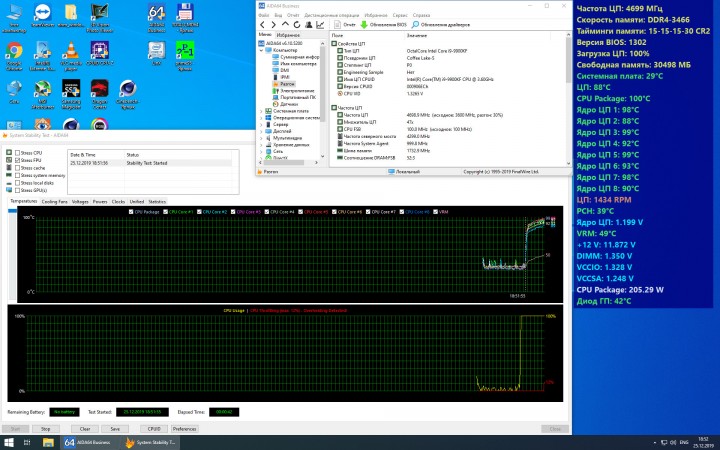Click the Save button in stability test
The image size is (720, 450).
(115, 429)
